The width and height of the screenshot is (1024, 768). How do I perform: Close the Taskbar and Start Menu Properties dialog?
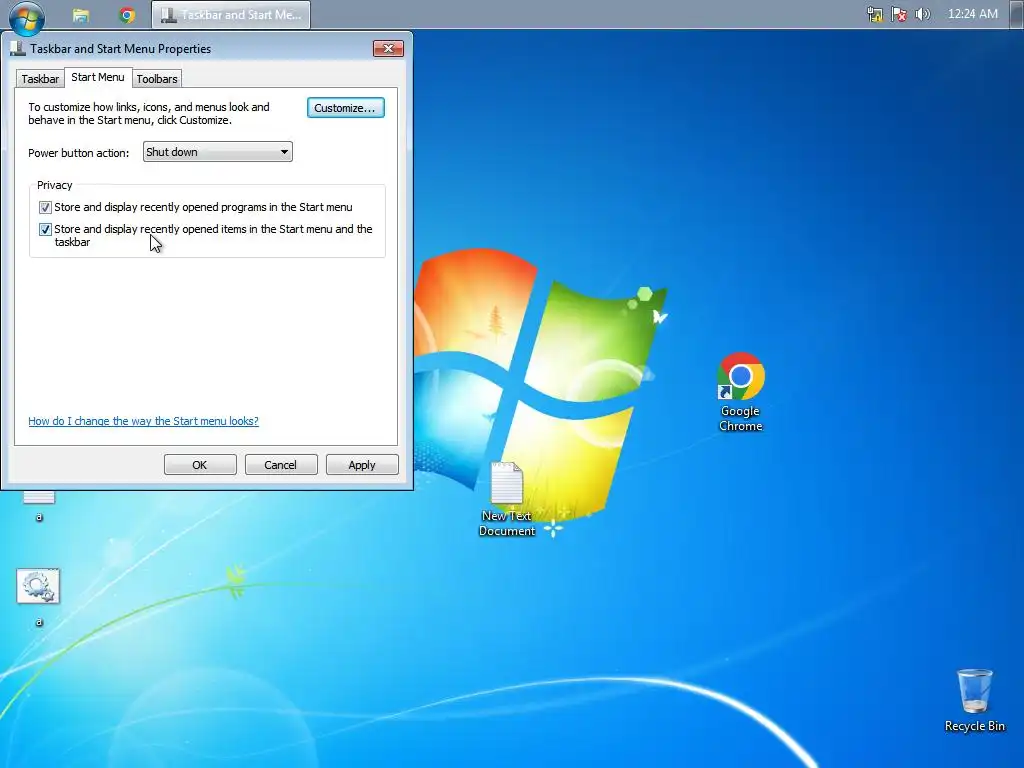coord(388,48)
